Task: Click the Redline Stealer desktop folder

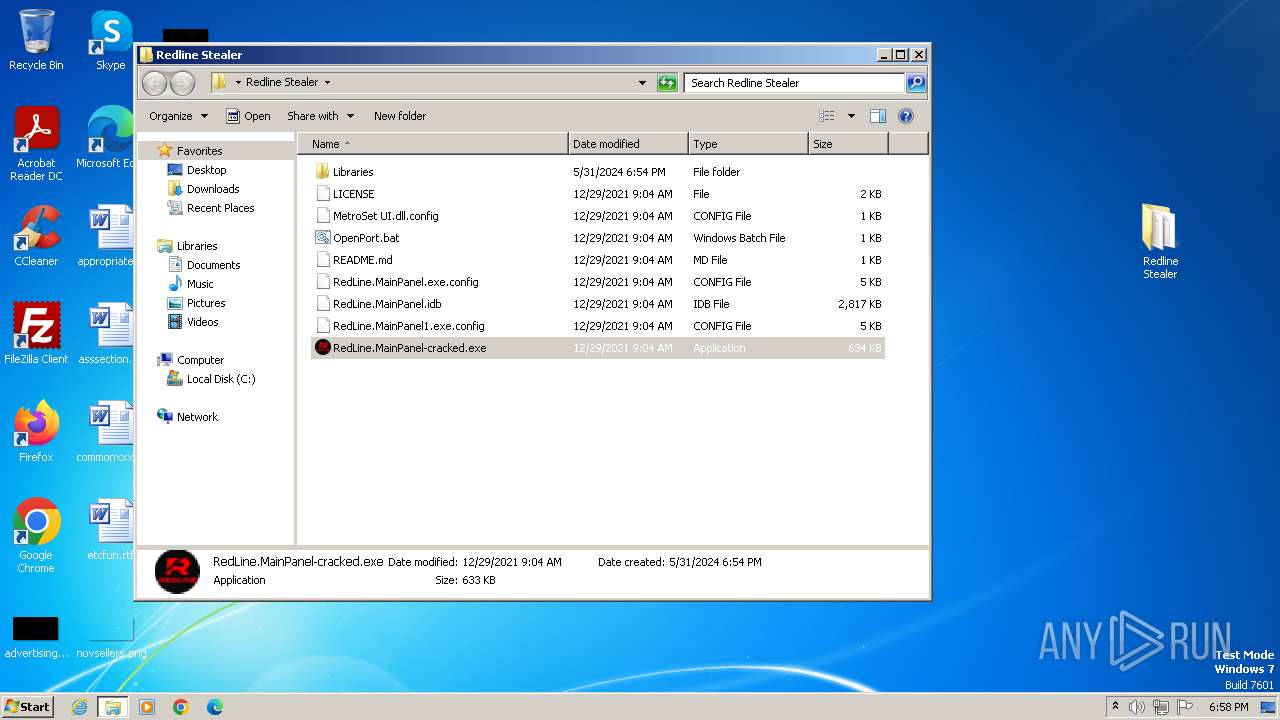Action: (x=1160, y=242)
